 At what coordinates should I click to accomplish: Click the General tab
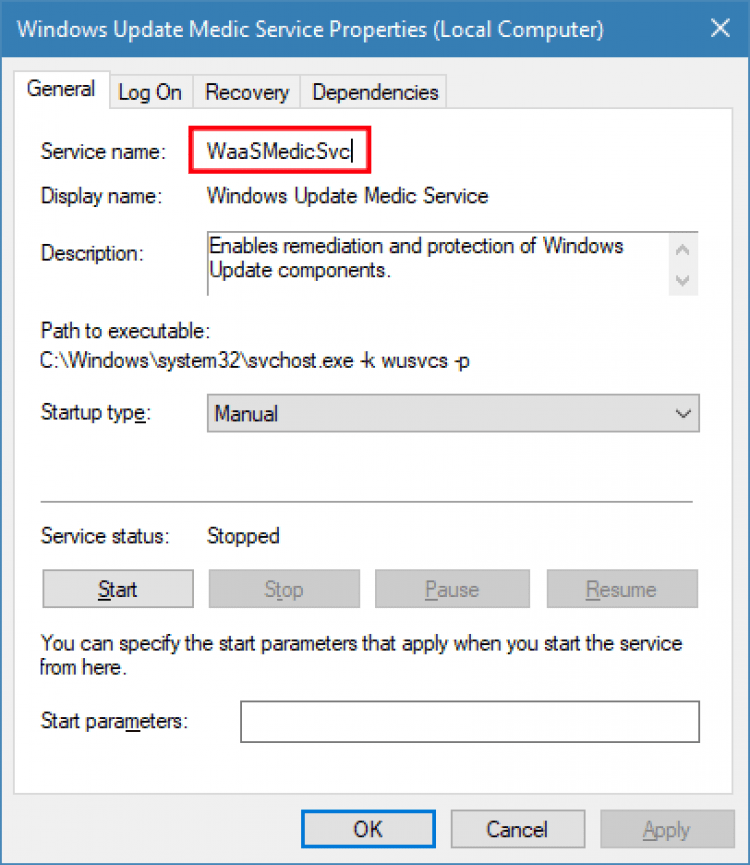tap(61, 89)
